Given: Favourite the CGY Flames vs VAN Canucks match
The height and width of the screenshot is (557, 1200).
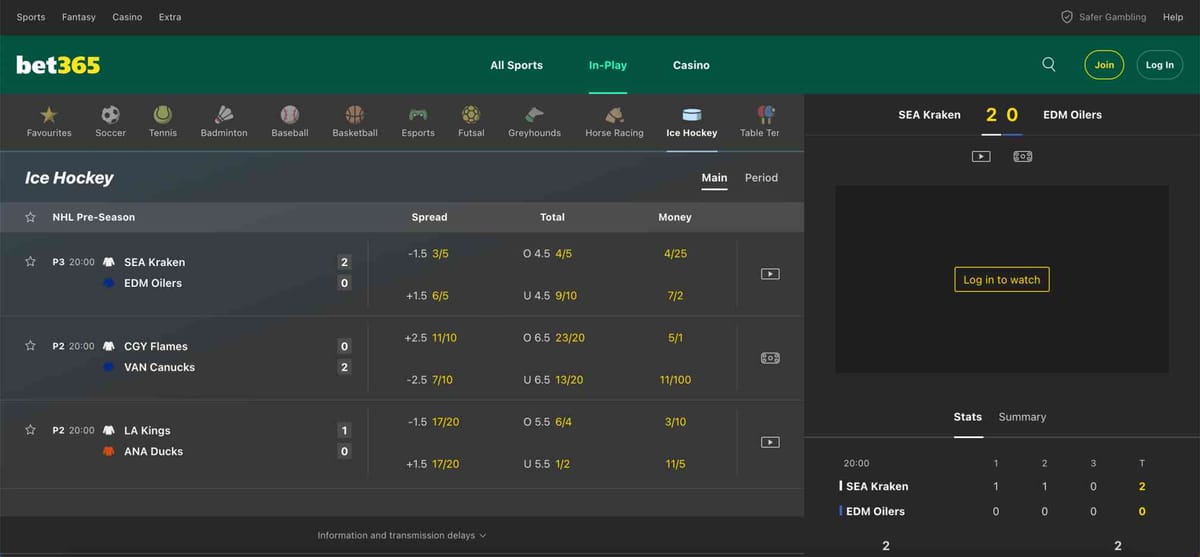Looking at the screenshot, I should click(30, 345).
